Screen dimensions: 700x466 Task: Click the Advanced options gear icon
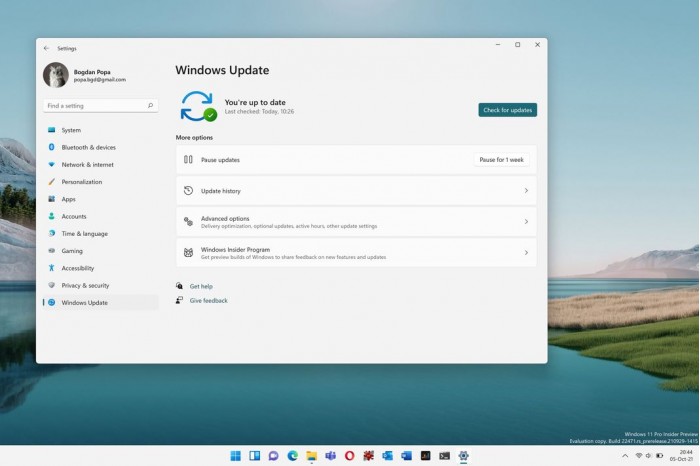point(188,222)
